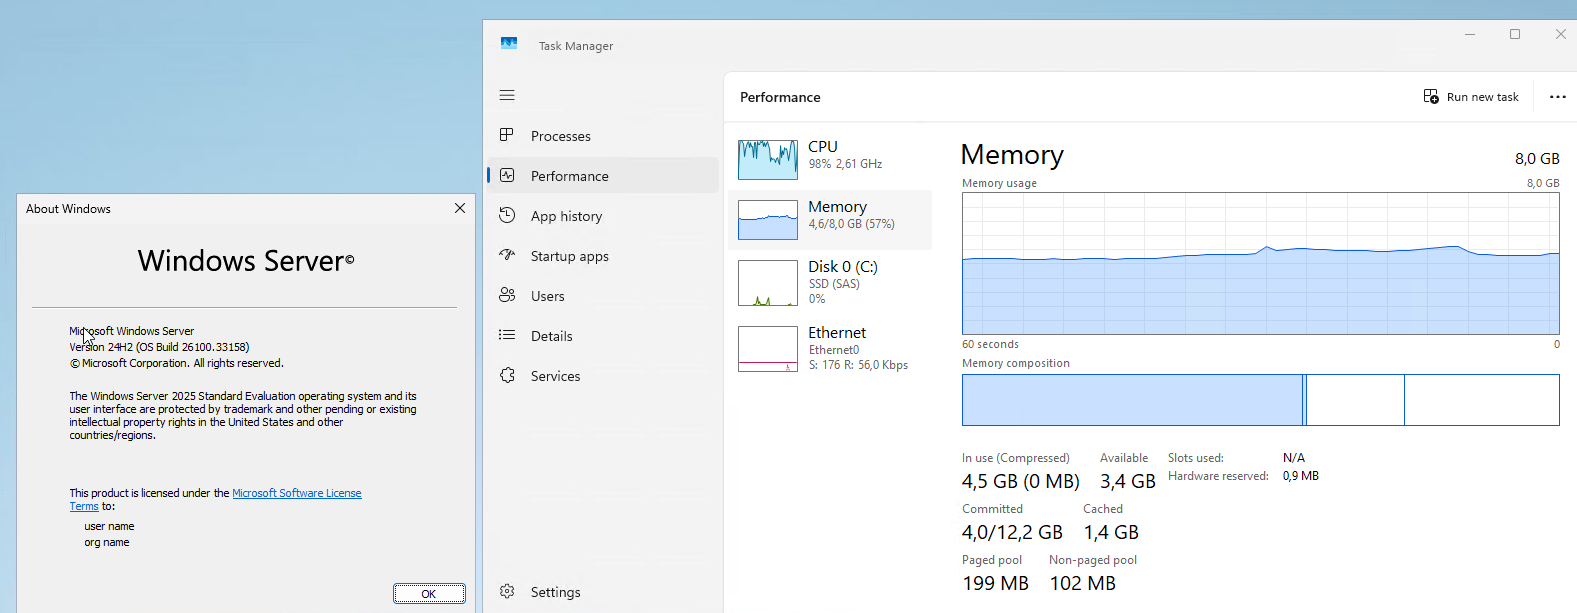Image resolution: width=1577 pixels, height=613 pixels.
Task: Select the Ethernet throughput graph thumbnail
Action: point(768,349)
